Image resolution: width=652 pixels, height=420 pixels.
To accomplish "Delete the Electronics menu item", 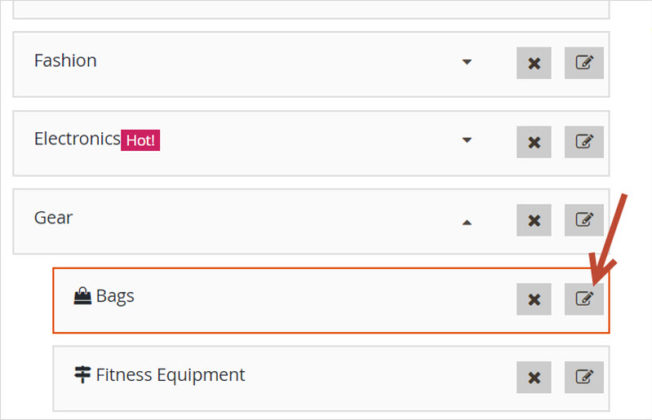I will [x=534, y=142].
